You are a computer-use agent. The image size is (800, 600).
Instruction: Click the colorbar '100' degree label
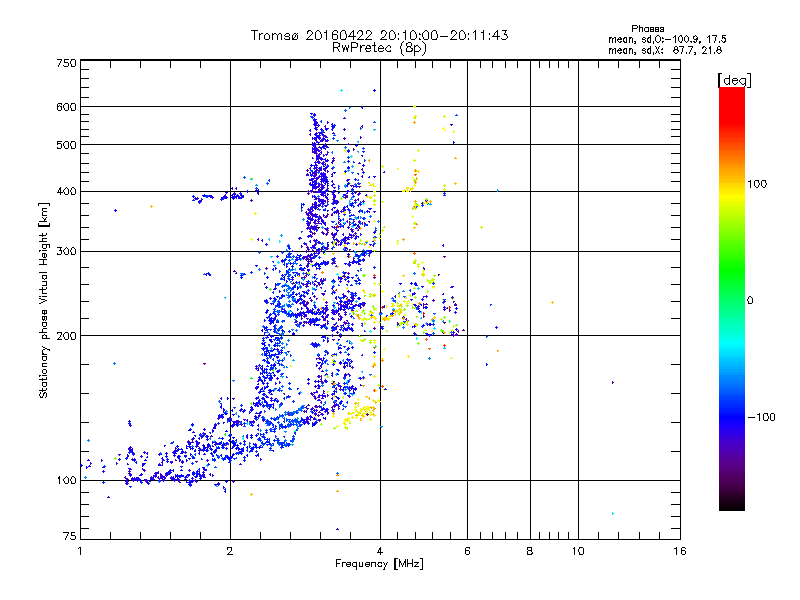(757, 184)
